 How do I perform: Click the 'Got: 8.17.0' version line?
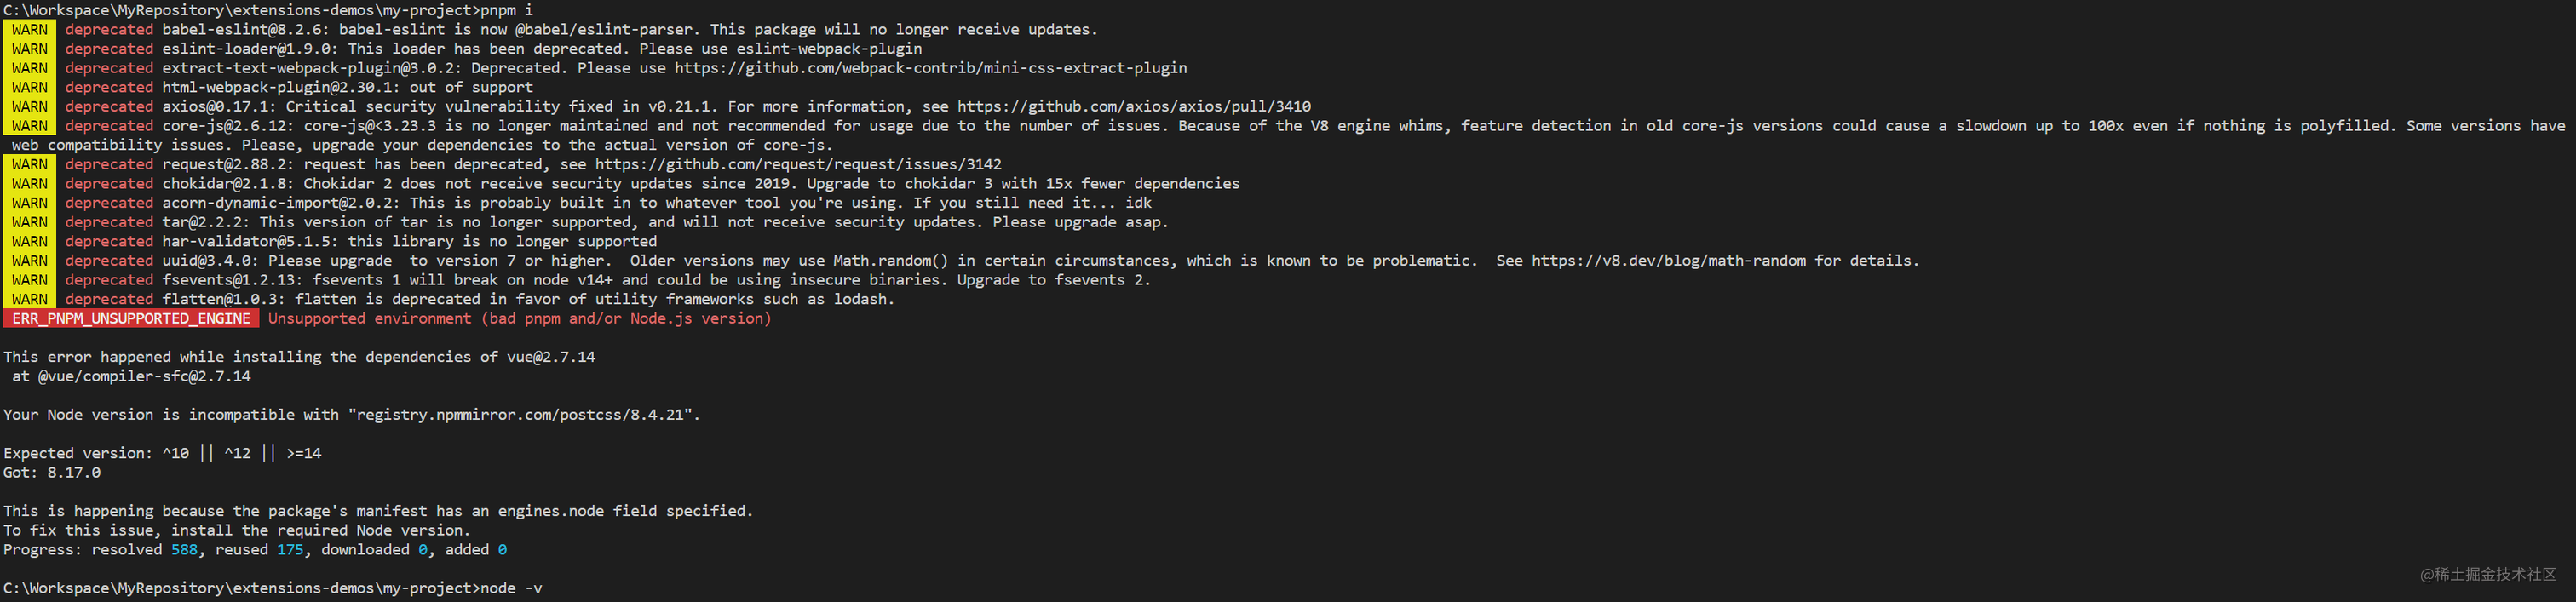point(52,472)
